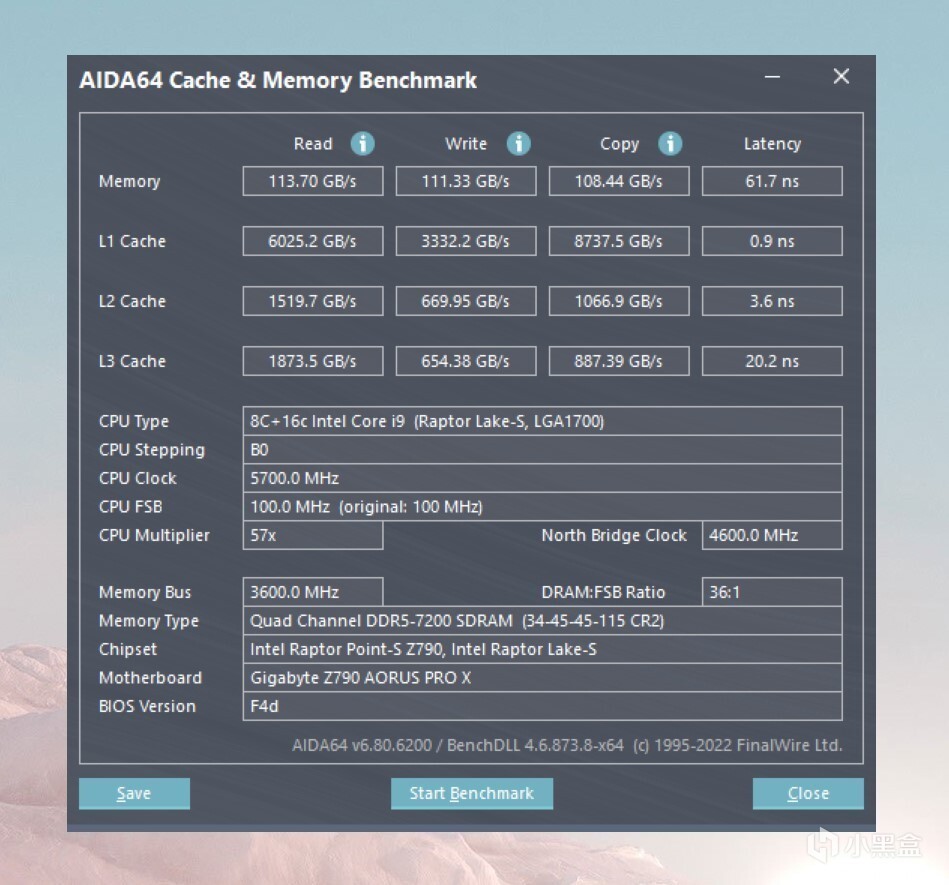
Task: Click the Latency column header
Action: pyautogui.click(x=772, y=144)
